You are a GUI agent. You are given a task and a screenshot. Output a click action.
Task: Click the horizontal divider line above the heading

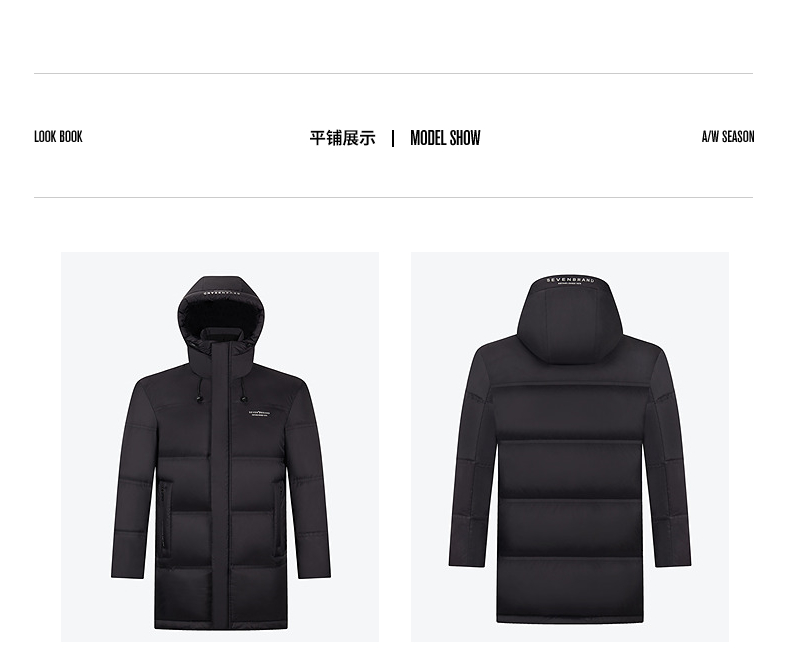393,74
